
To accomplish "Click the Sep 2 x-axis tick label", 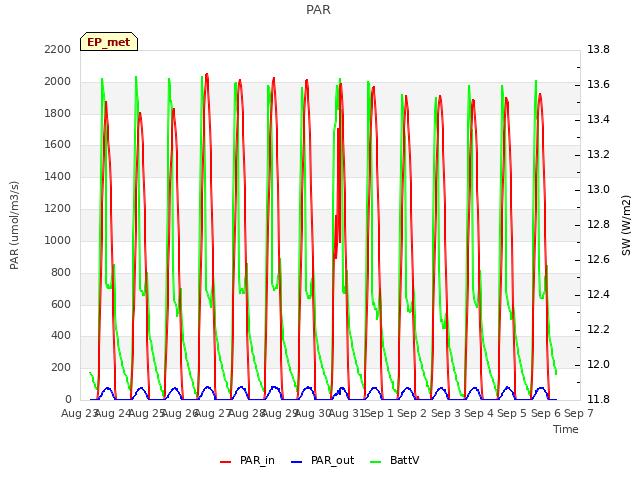I will [412, 413].
